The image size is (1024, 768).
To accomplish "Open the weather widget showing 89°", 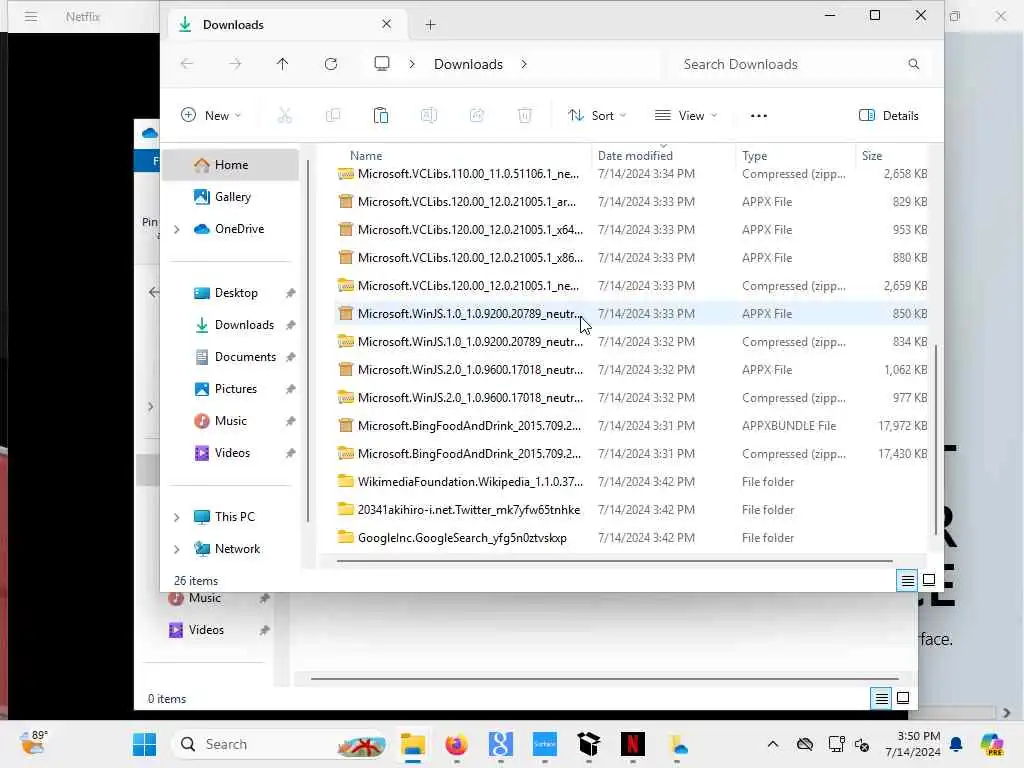I will pos(33,743).
